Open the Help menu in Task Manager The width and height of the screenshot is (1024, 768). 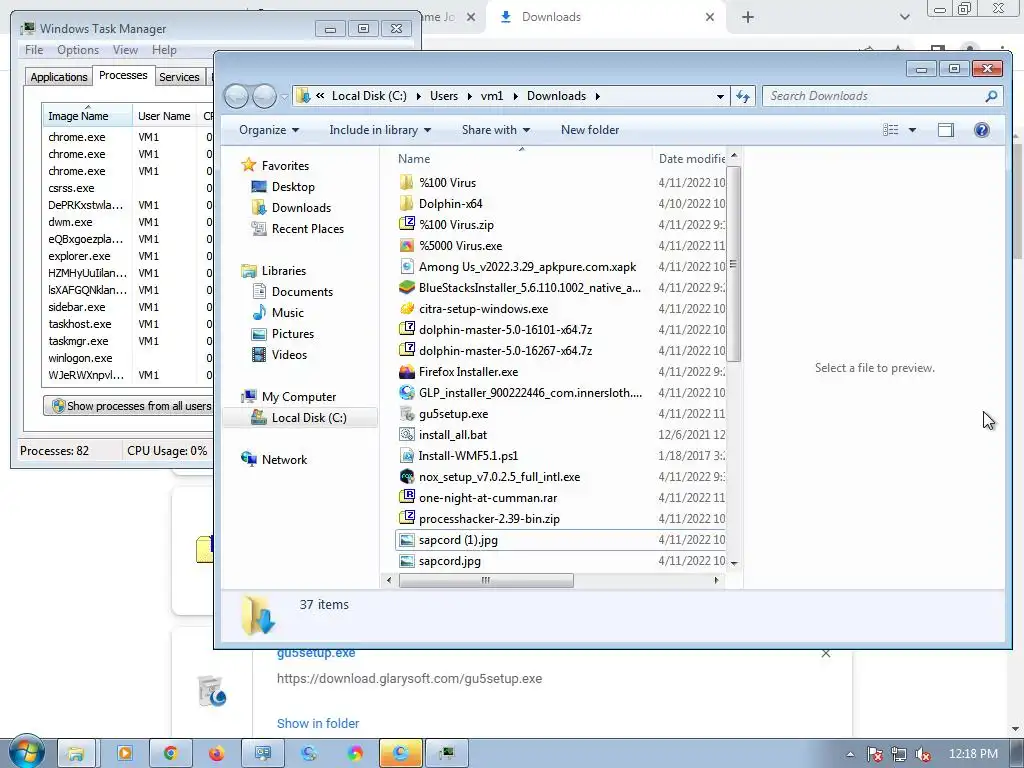point(164,50)
